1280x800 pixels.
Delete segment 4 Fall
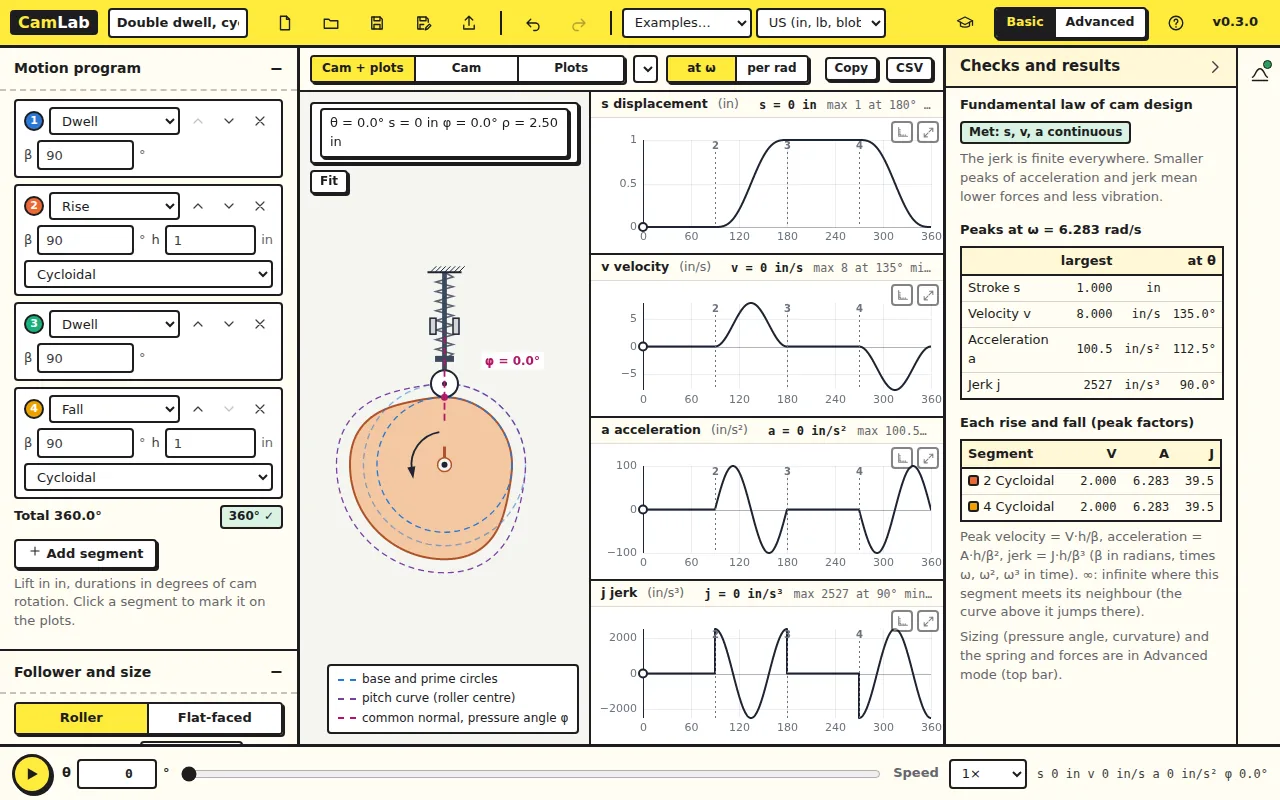260,409
